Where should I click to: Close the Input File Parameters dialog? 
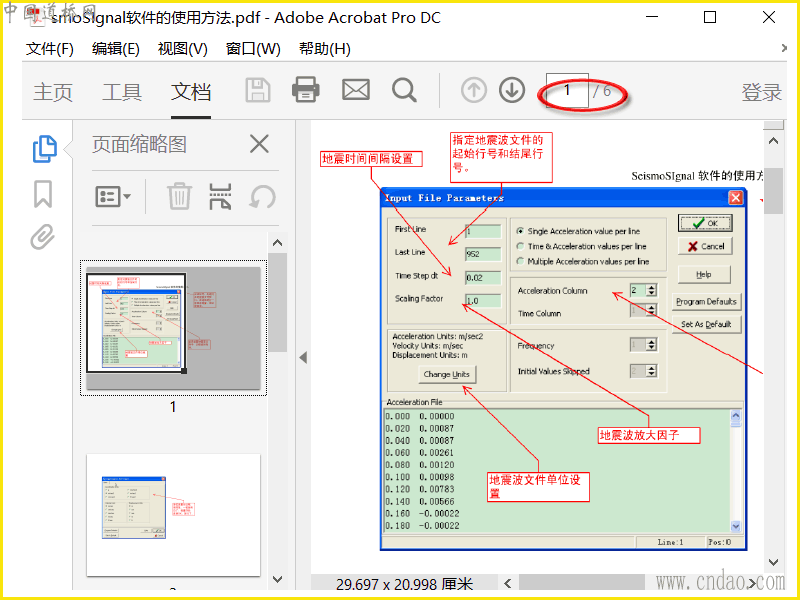[735, 197]
